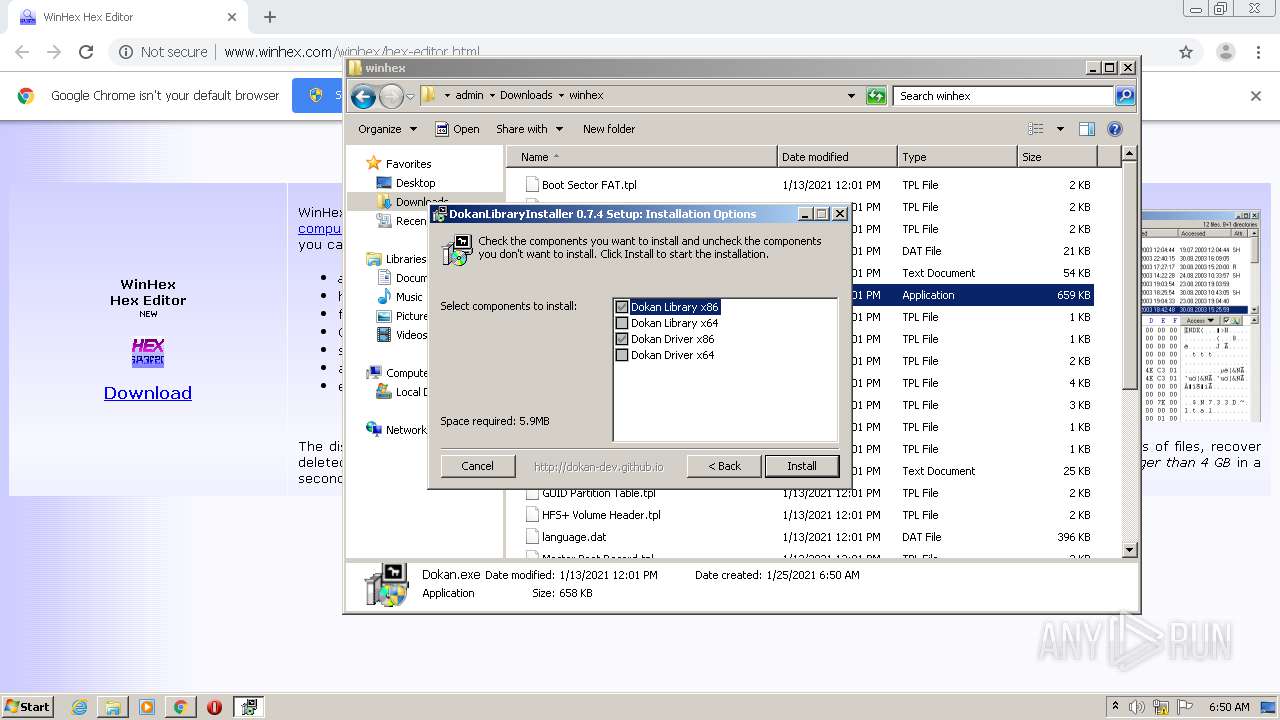This screenshot has width=1280, height=720.
Task: Reload the Chrome page
Action: click(x=86, y=52)
